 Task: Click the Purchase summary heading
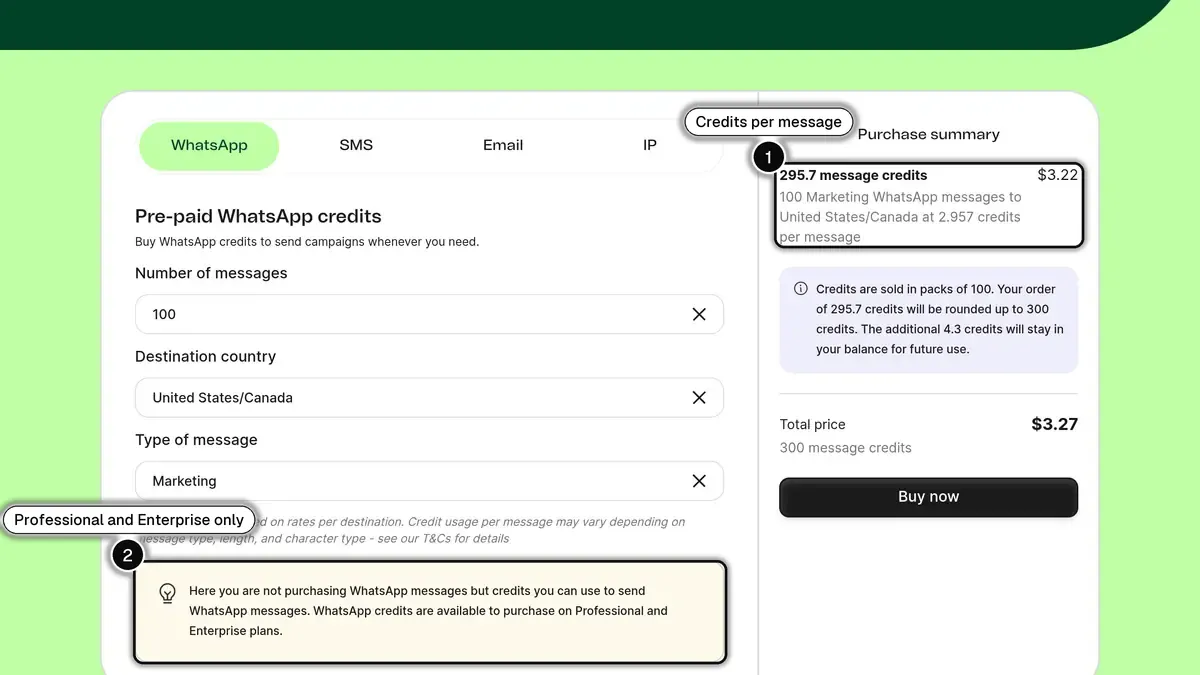pyautogui.click(x=928, y=134)
